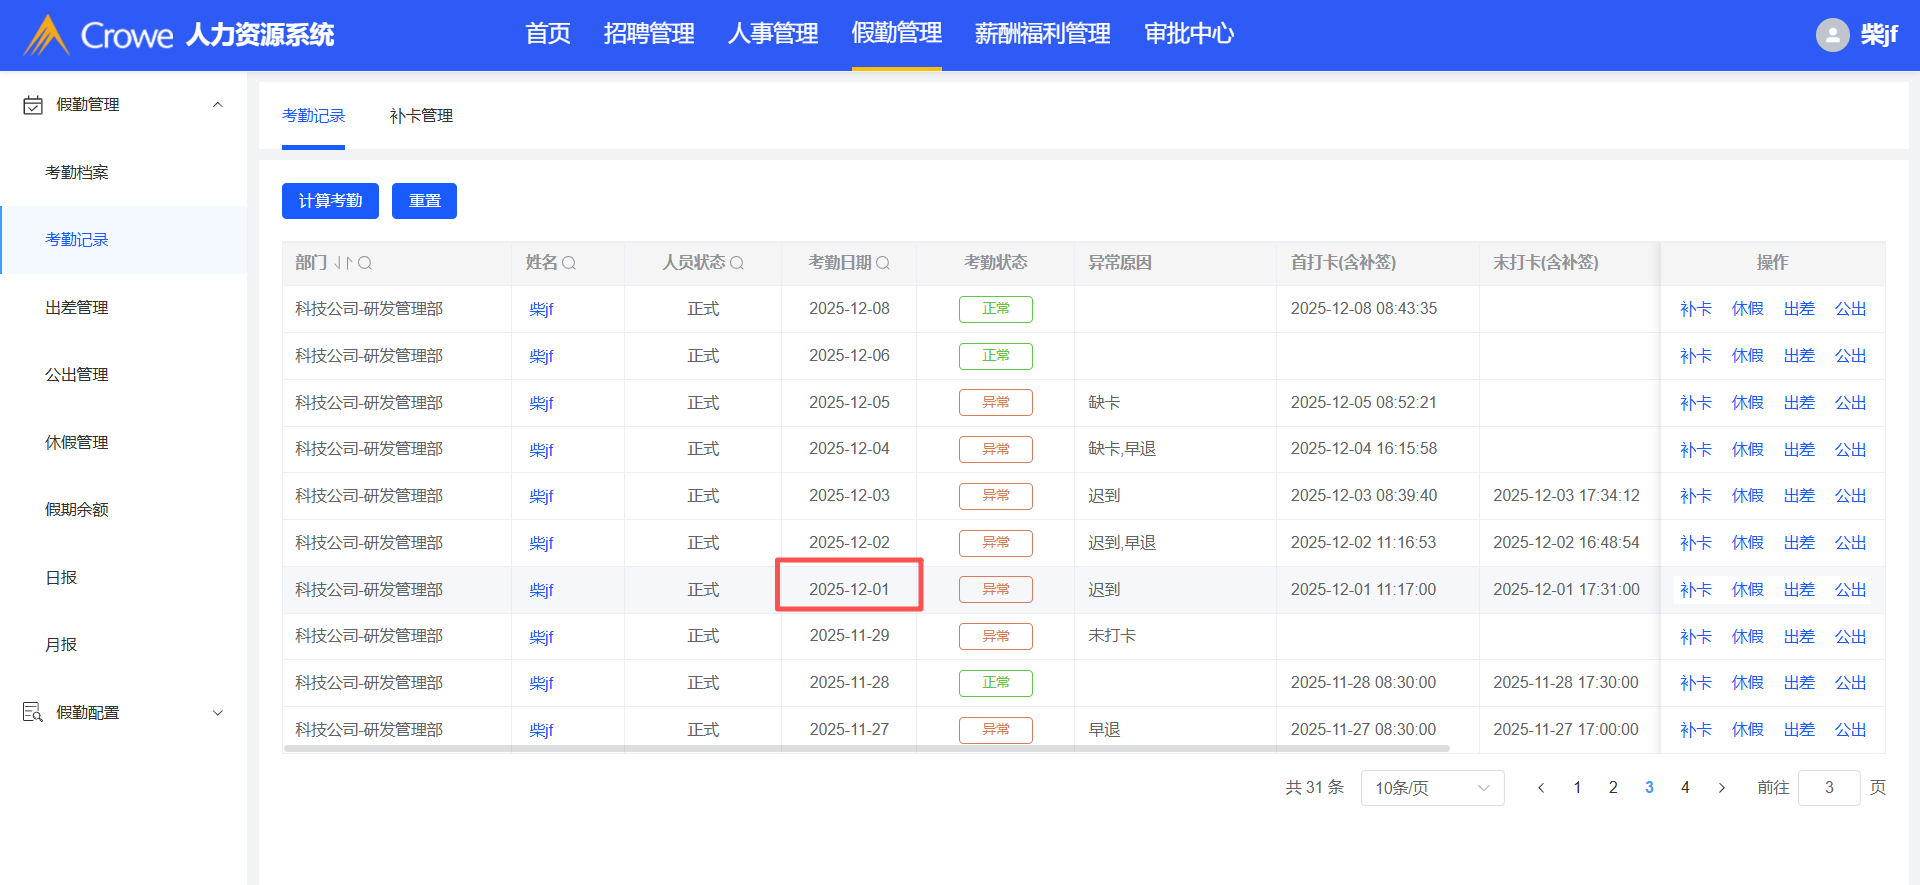The height and width of the screenshot is (885, 1920).
Task: Expand the 假勤配置 sidebar section
Action: [x=217, y=713]
